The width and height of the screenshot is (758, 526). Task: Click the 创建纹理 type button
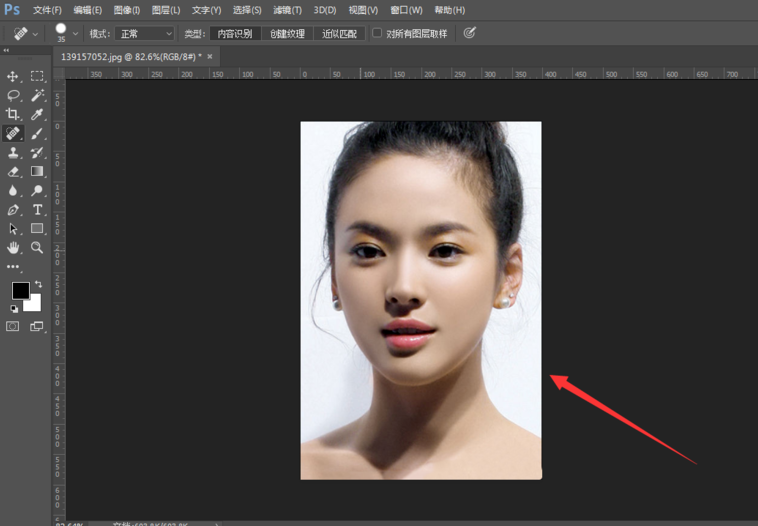[288, 33]
